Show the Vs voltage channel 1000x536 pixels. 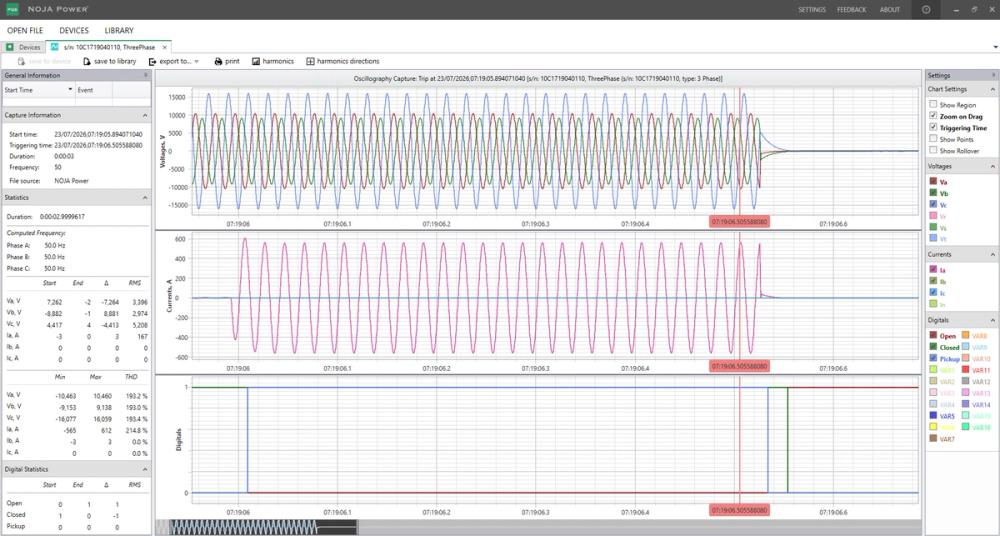934,227
